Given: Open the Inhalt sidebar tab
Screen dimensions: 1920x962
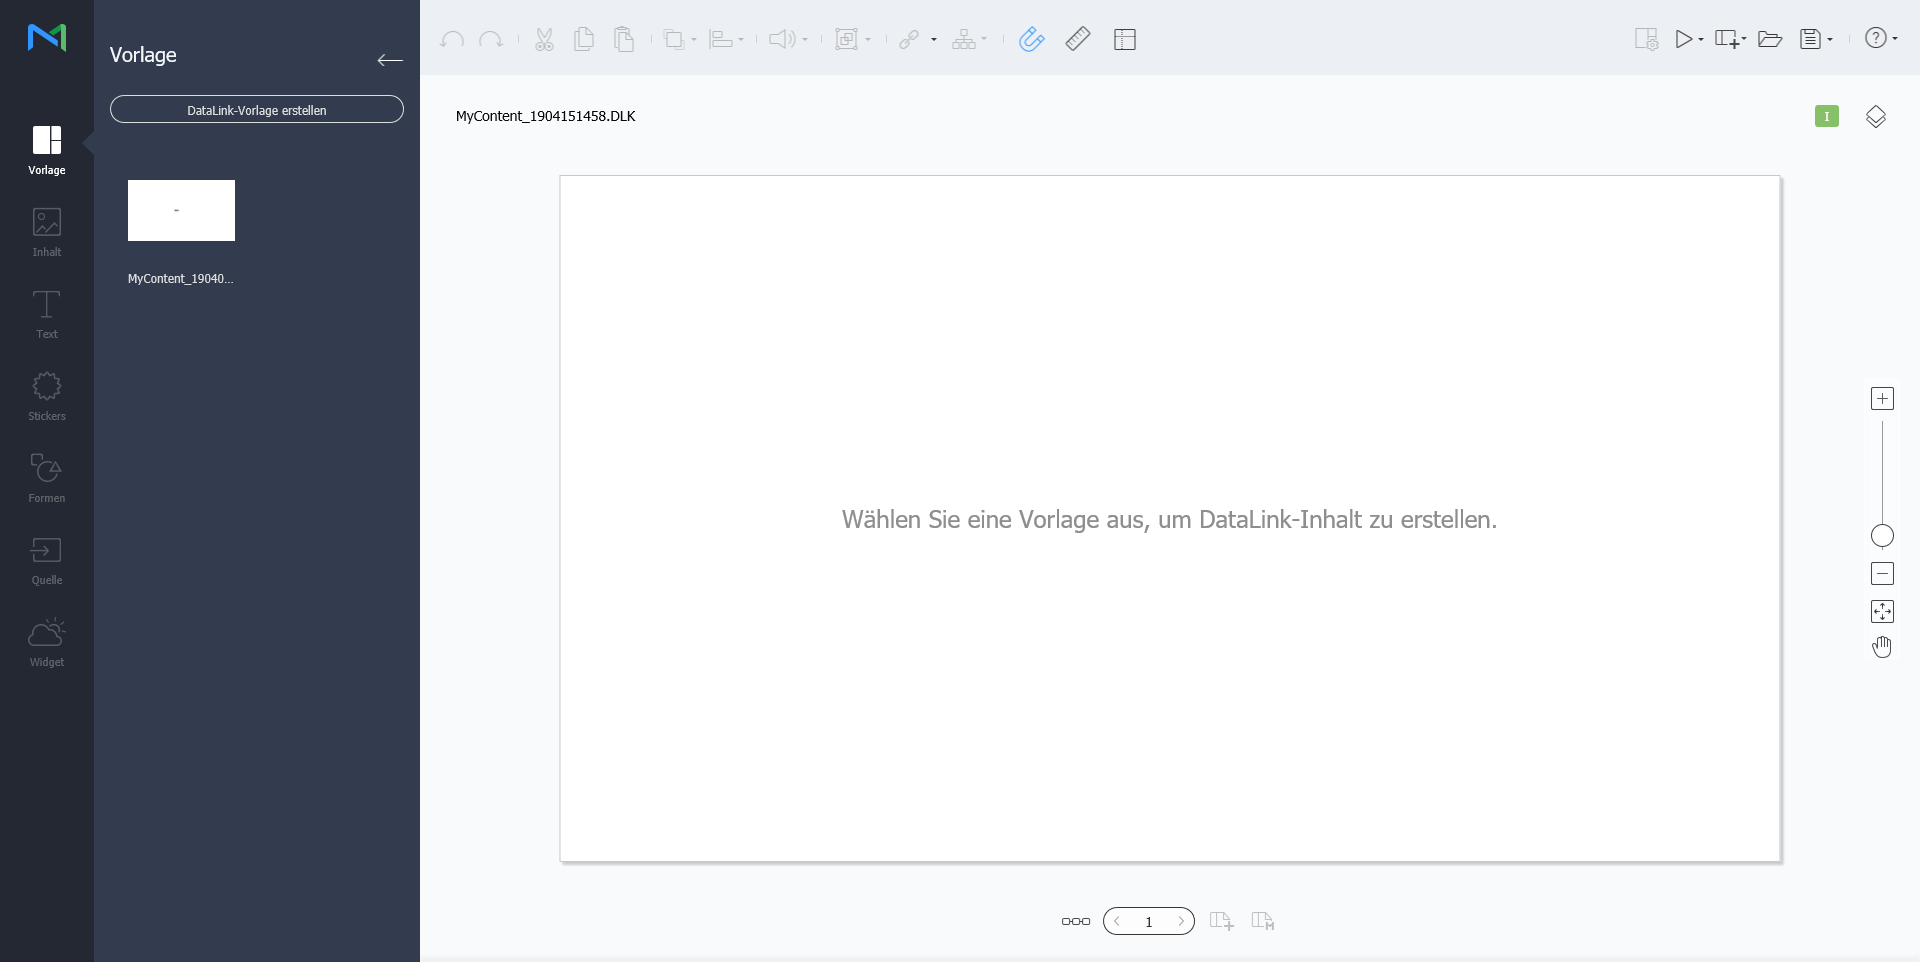Looking at the screenshot, I should point(47,232).
